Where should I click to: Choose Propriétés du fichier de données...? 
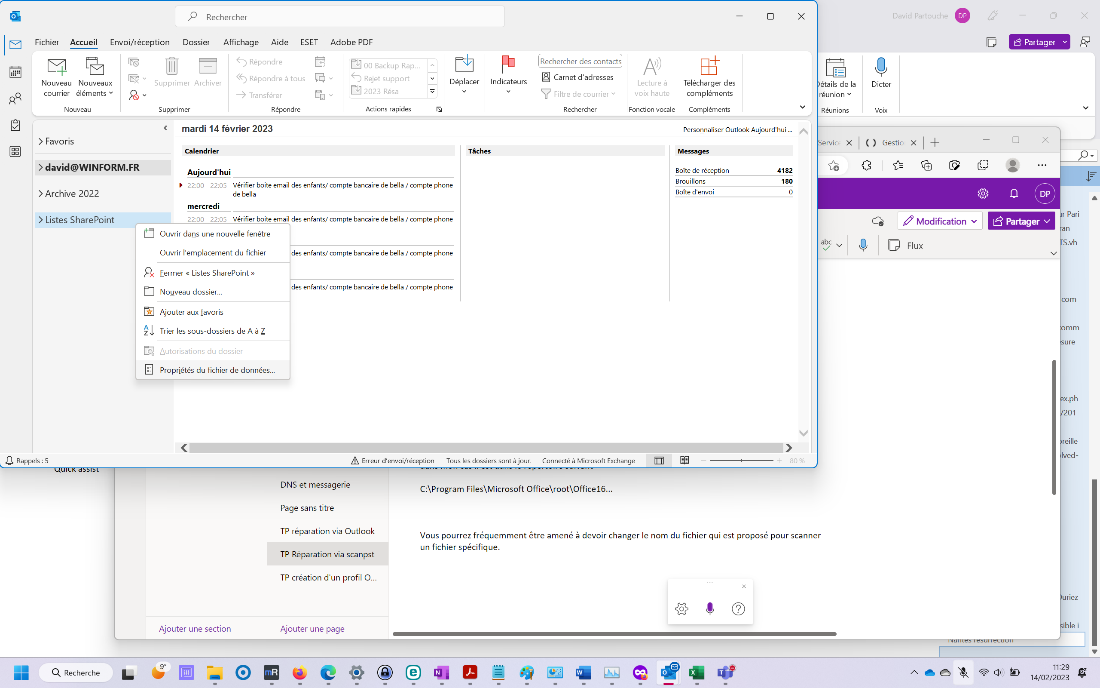coord(213,370)
